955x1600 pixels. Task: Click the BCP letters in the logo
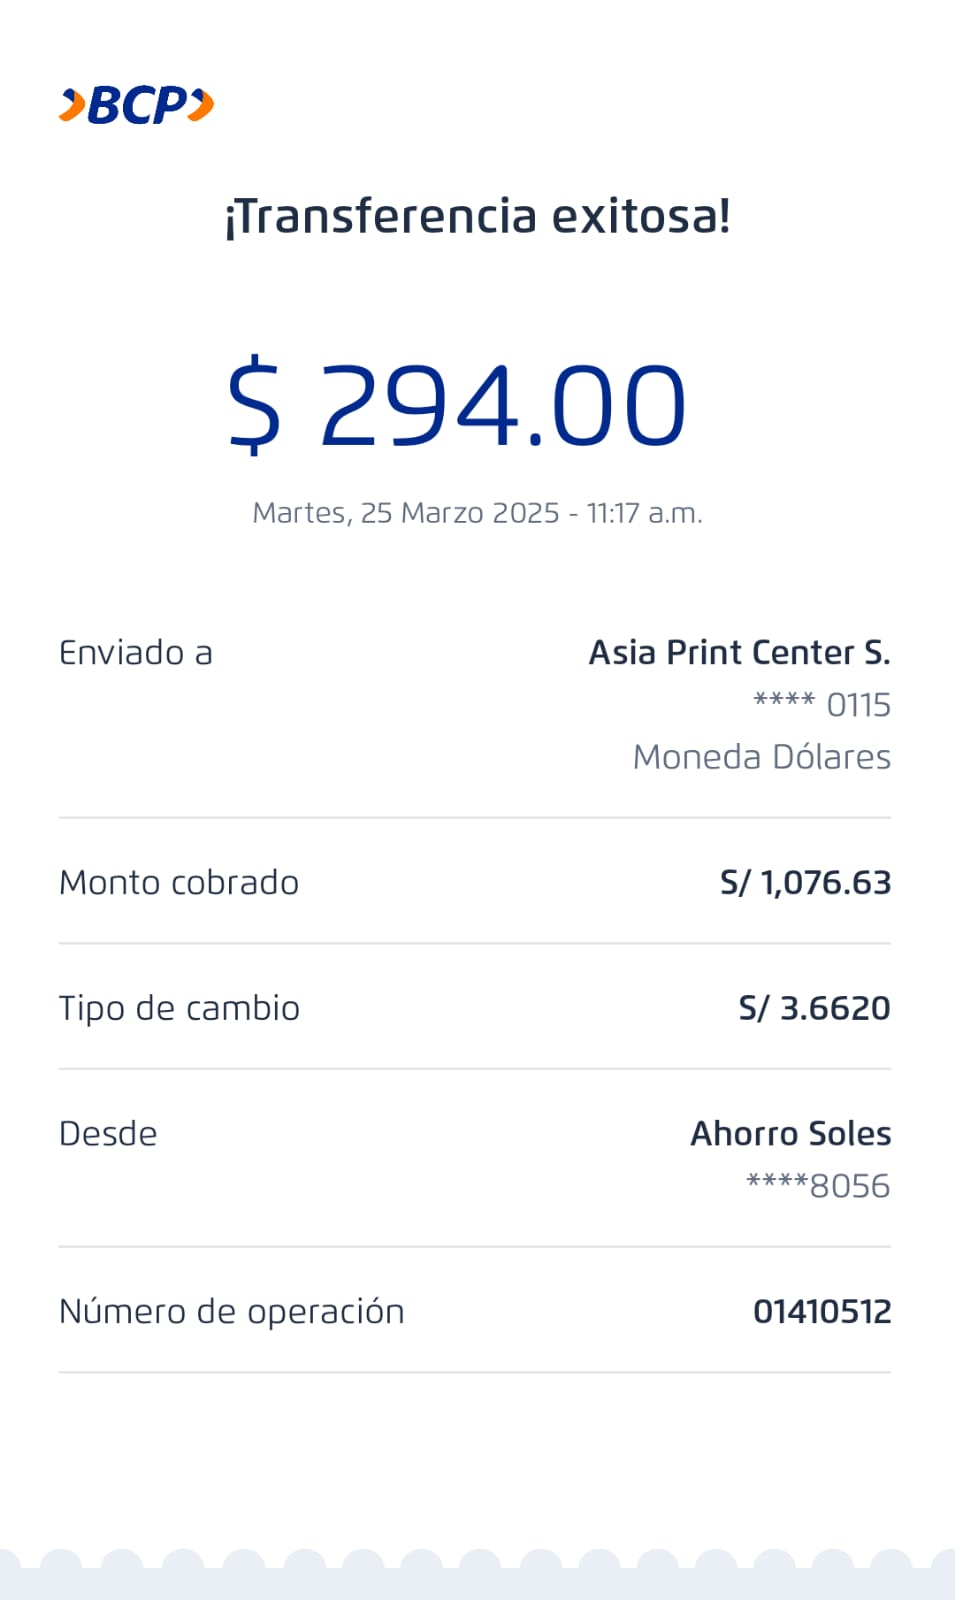coord(137,105)
